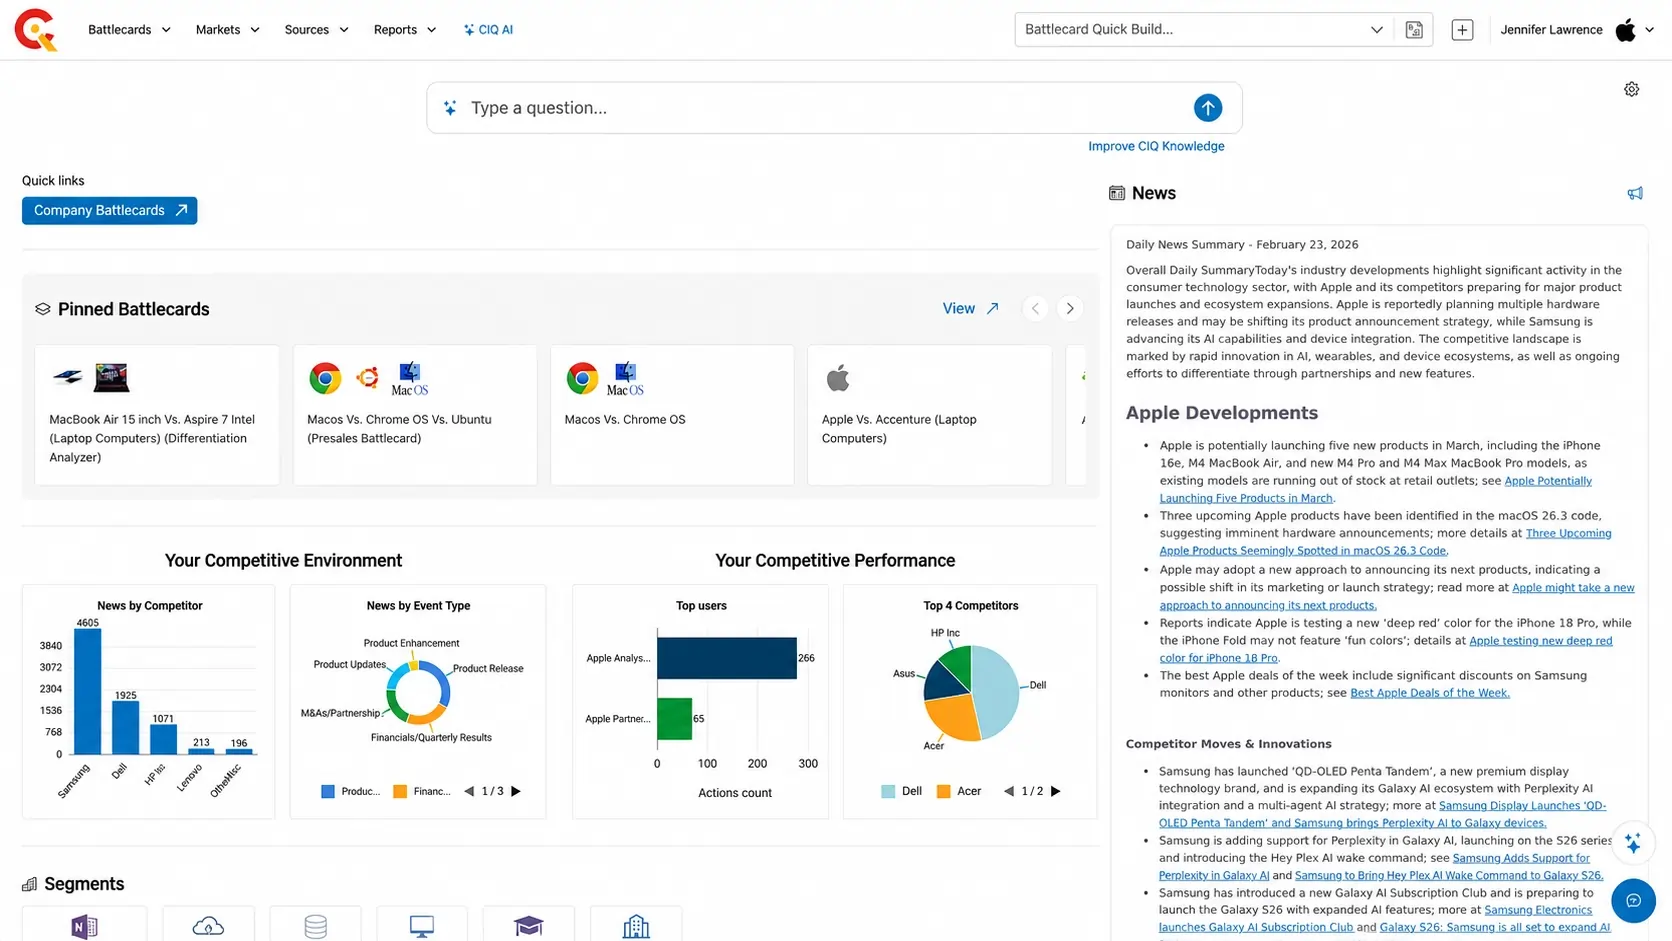The image size is (1672, 941).
Task: Click the floating CIQ AI sparkle button
Action: click(1633, 844)
